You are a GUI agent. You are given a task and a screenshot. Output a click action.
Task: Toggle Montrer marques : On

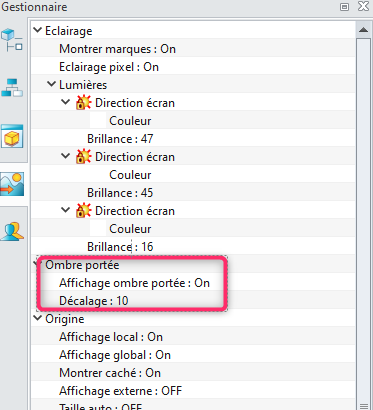(117, 49)
